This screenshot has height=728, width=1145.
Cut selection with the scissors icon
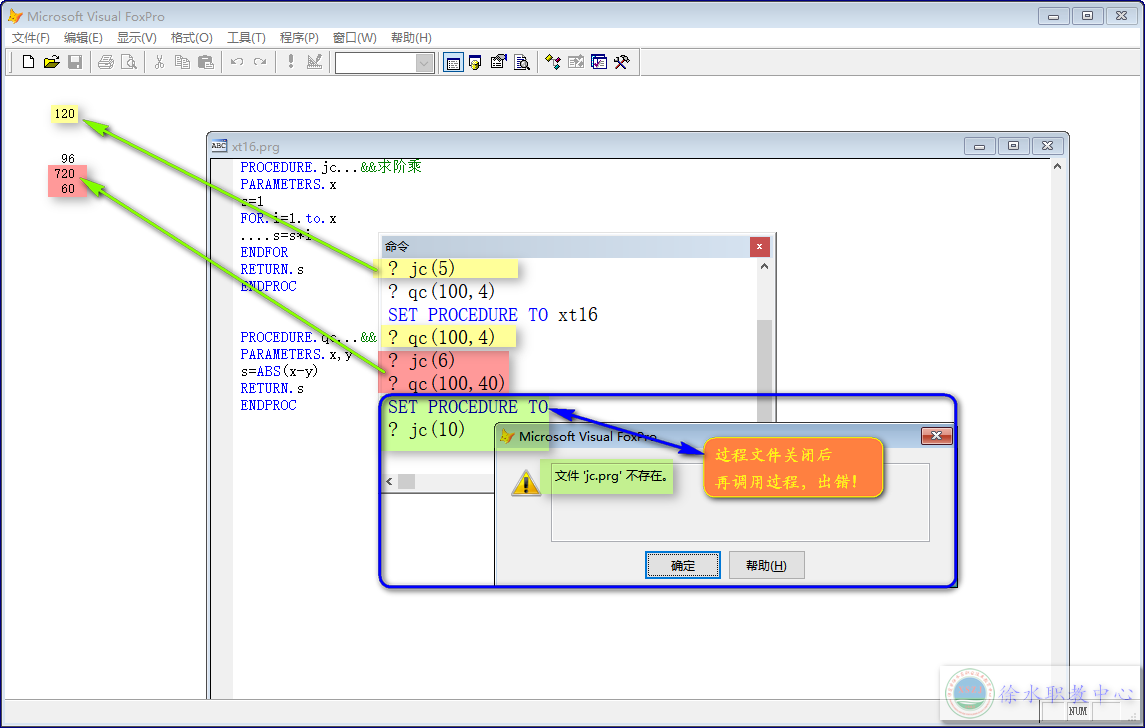[x=159, y=62]
